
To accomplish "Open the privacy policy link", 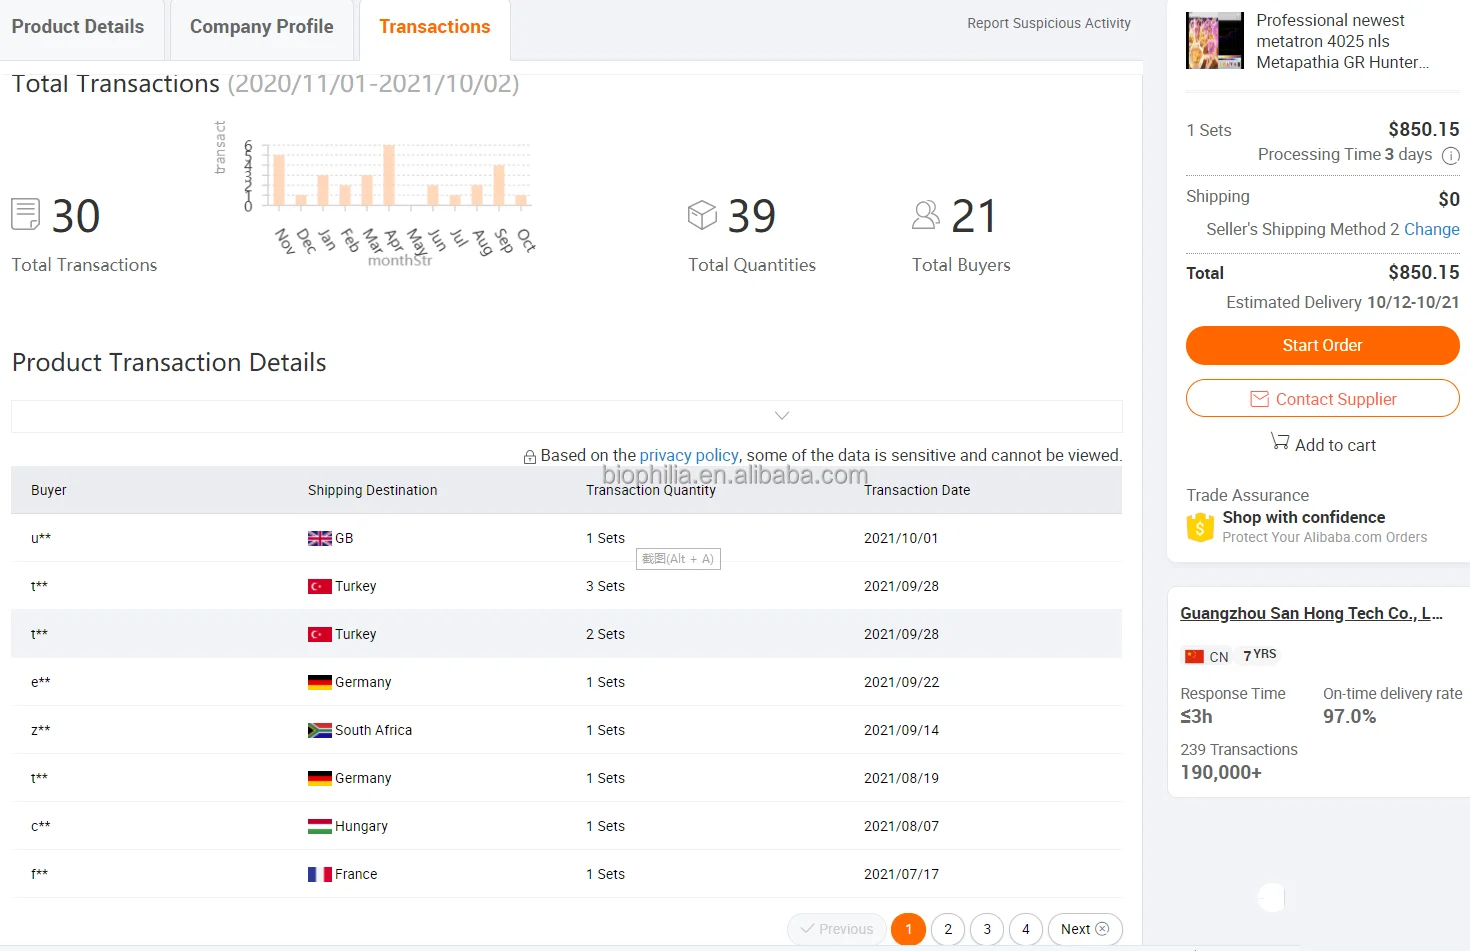I will pos(689,455).
